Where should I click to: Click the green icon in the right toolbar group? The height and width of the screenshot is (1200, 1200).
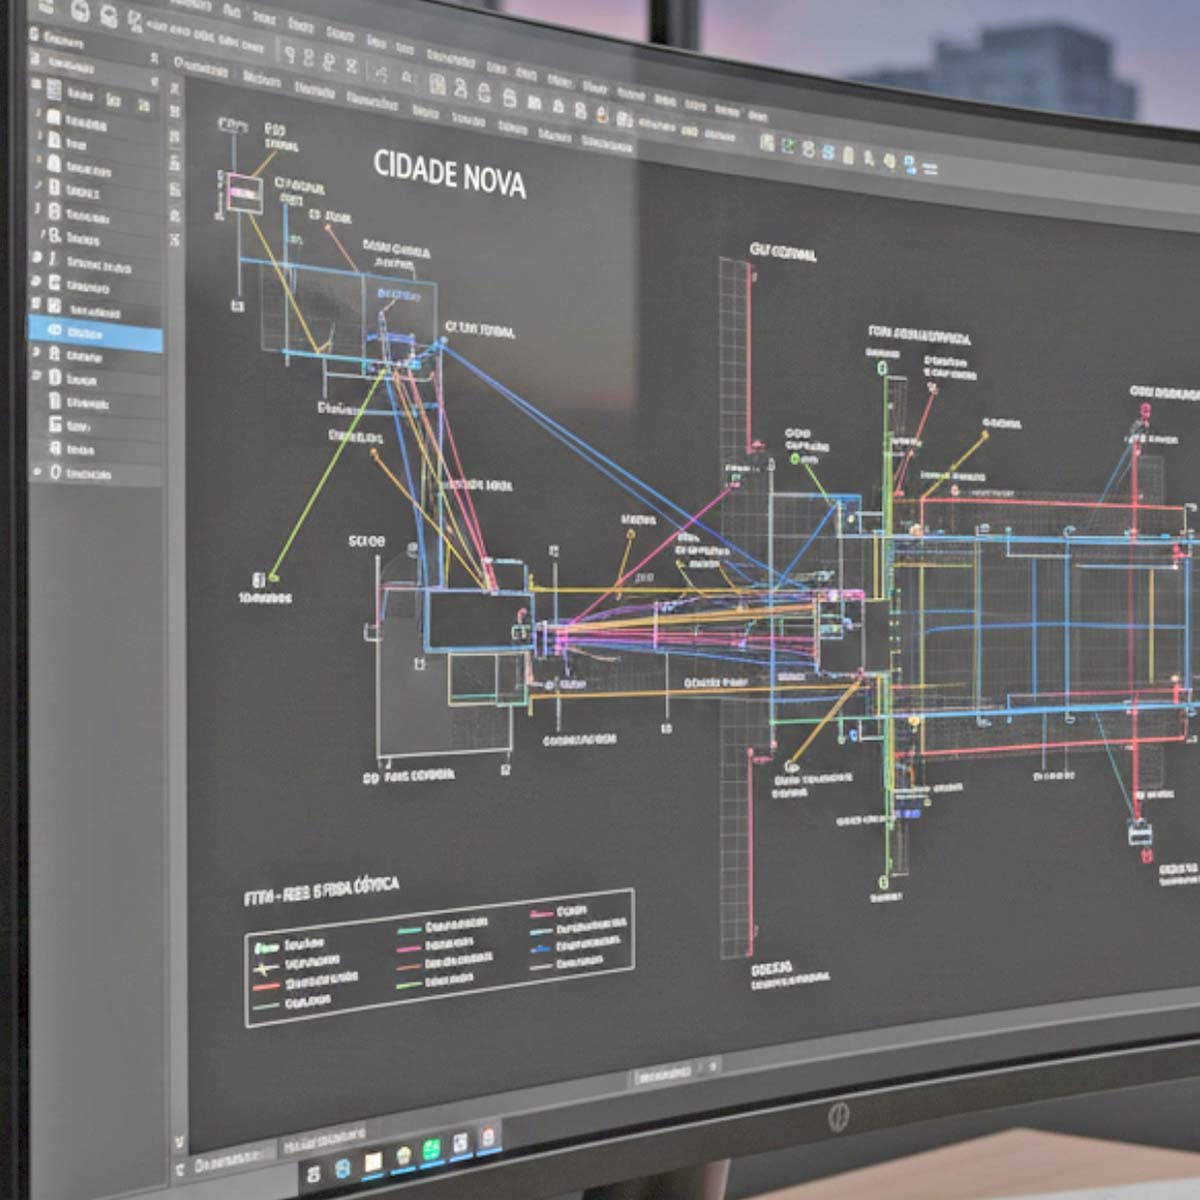click(787, 146)
